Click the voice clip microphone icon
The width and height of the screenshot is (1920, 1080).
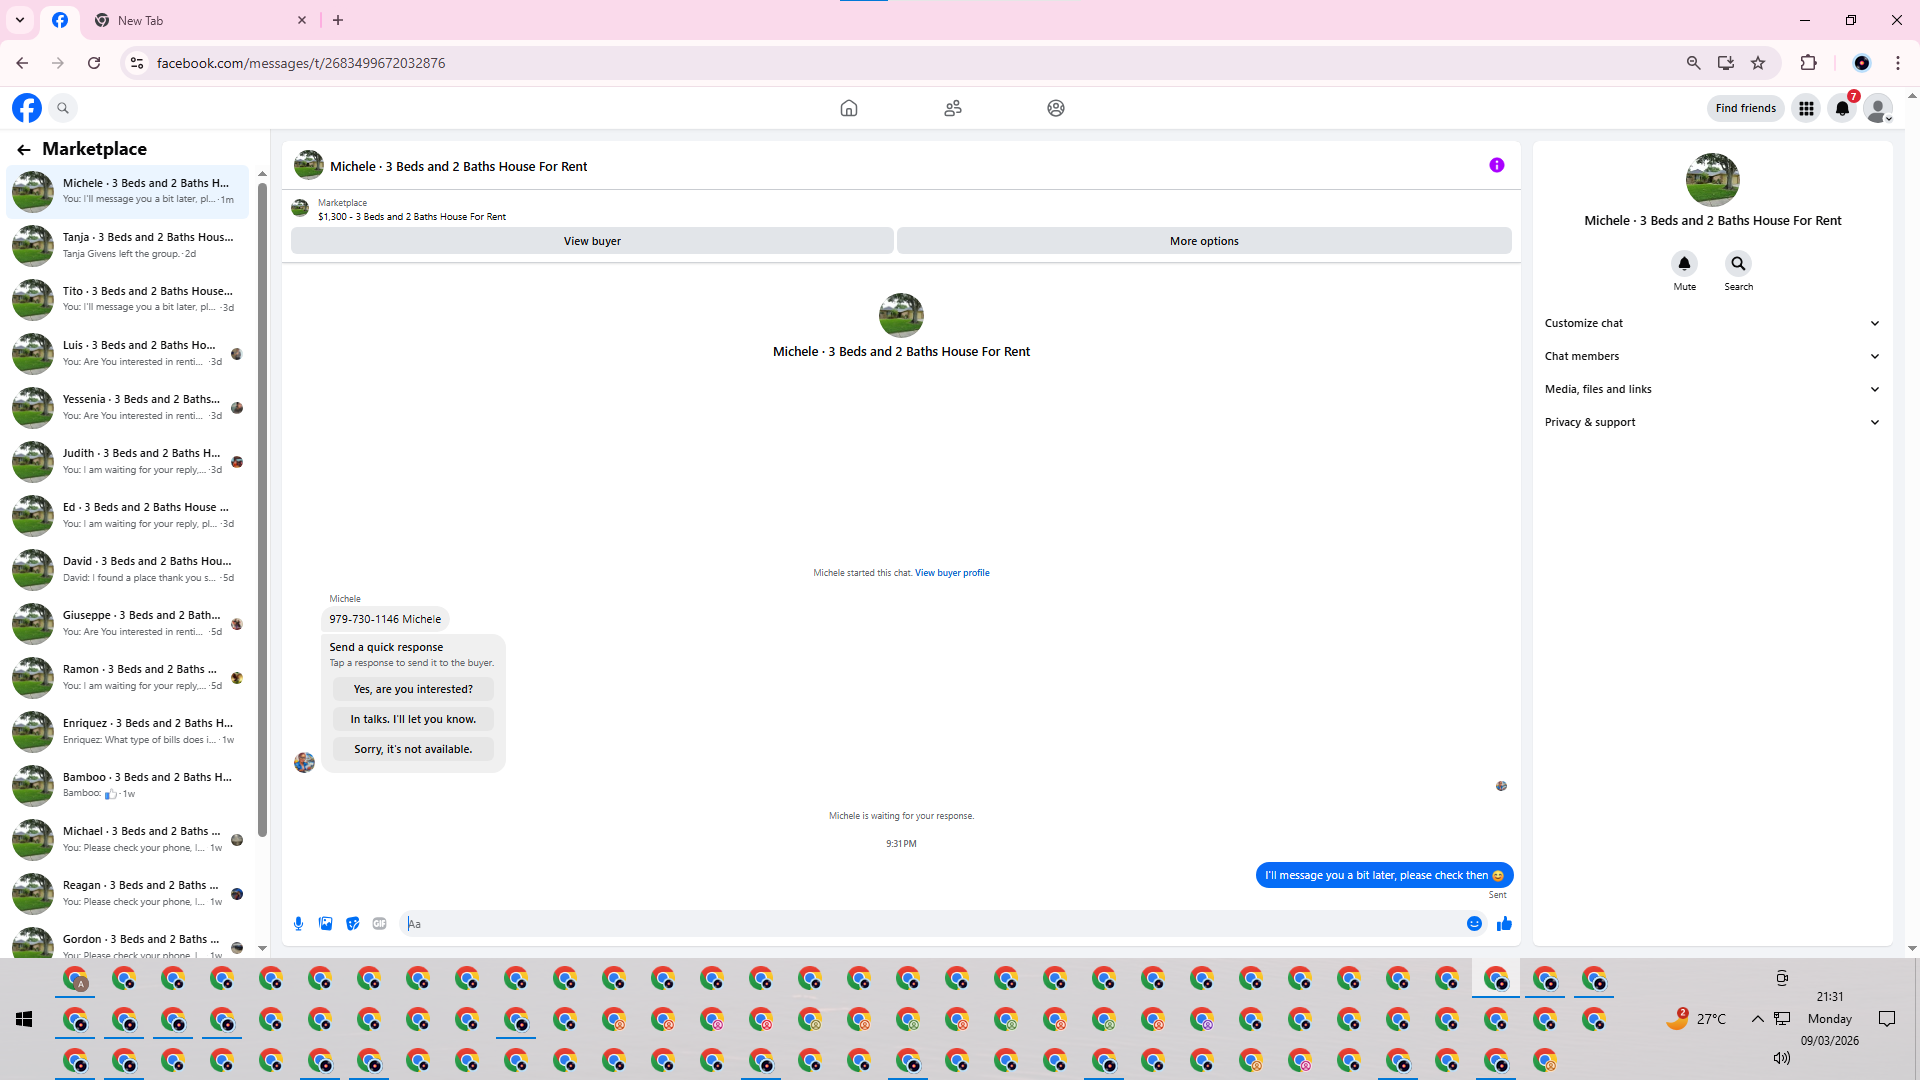click(298, 924)
